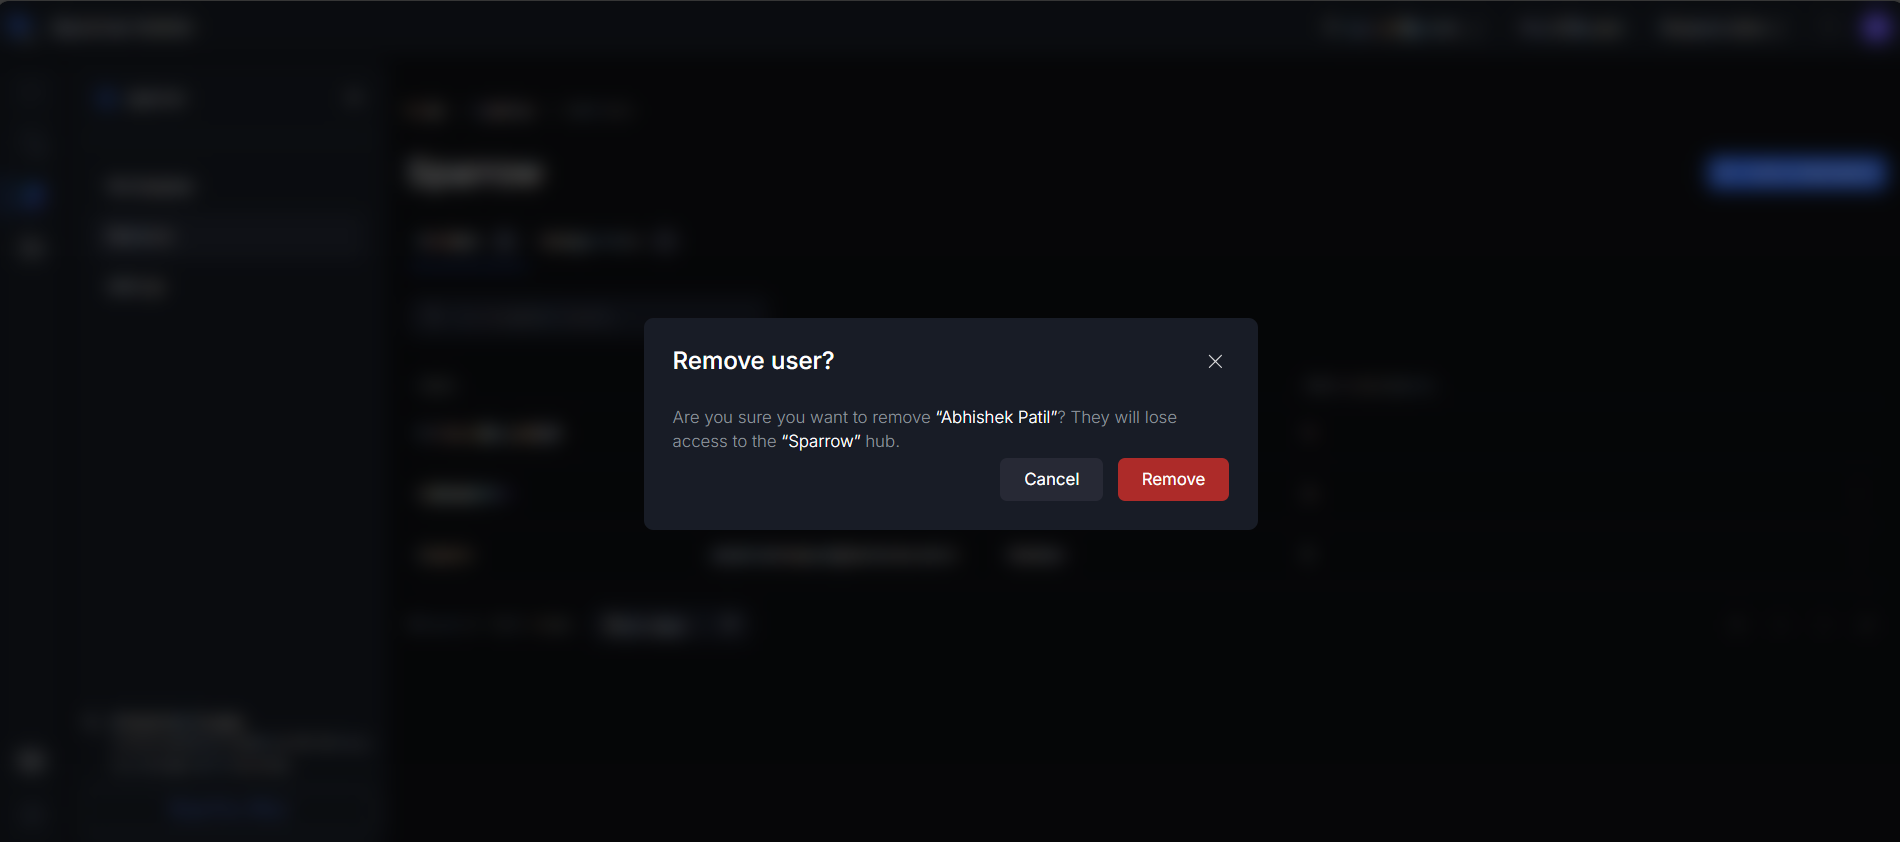1900x842 pixels.
Task: Select the blue highlighted icon in left rail
Action: pyautogui.click(x=30, y=194)
